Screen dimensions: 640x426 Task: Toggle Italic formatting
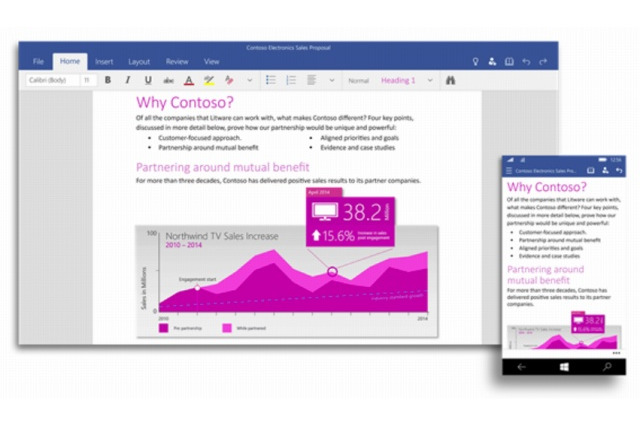[x=128, y=80]
